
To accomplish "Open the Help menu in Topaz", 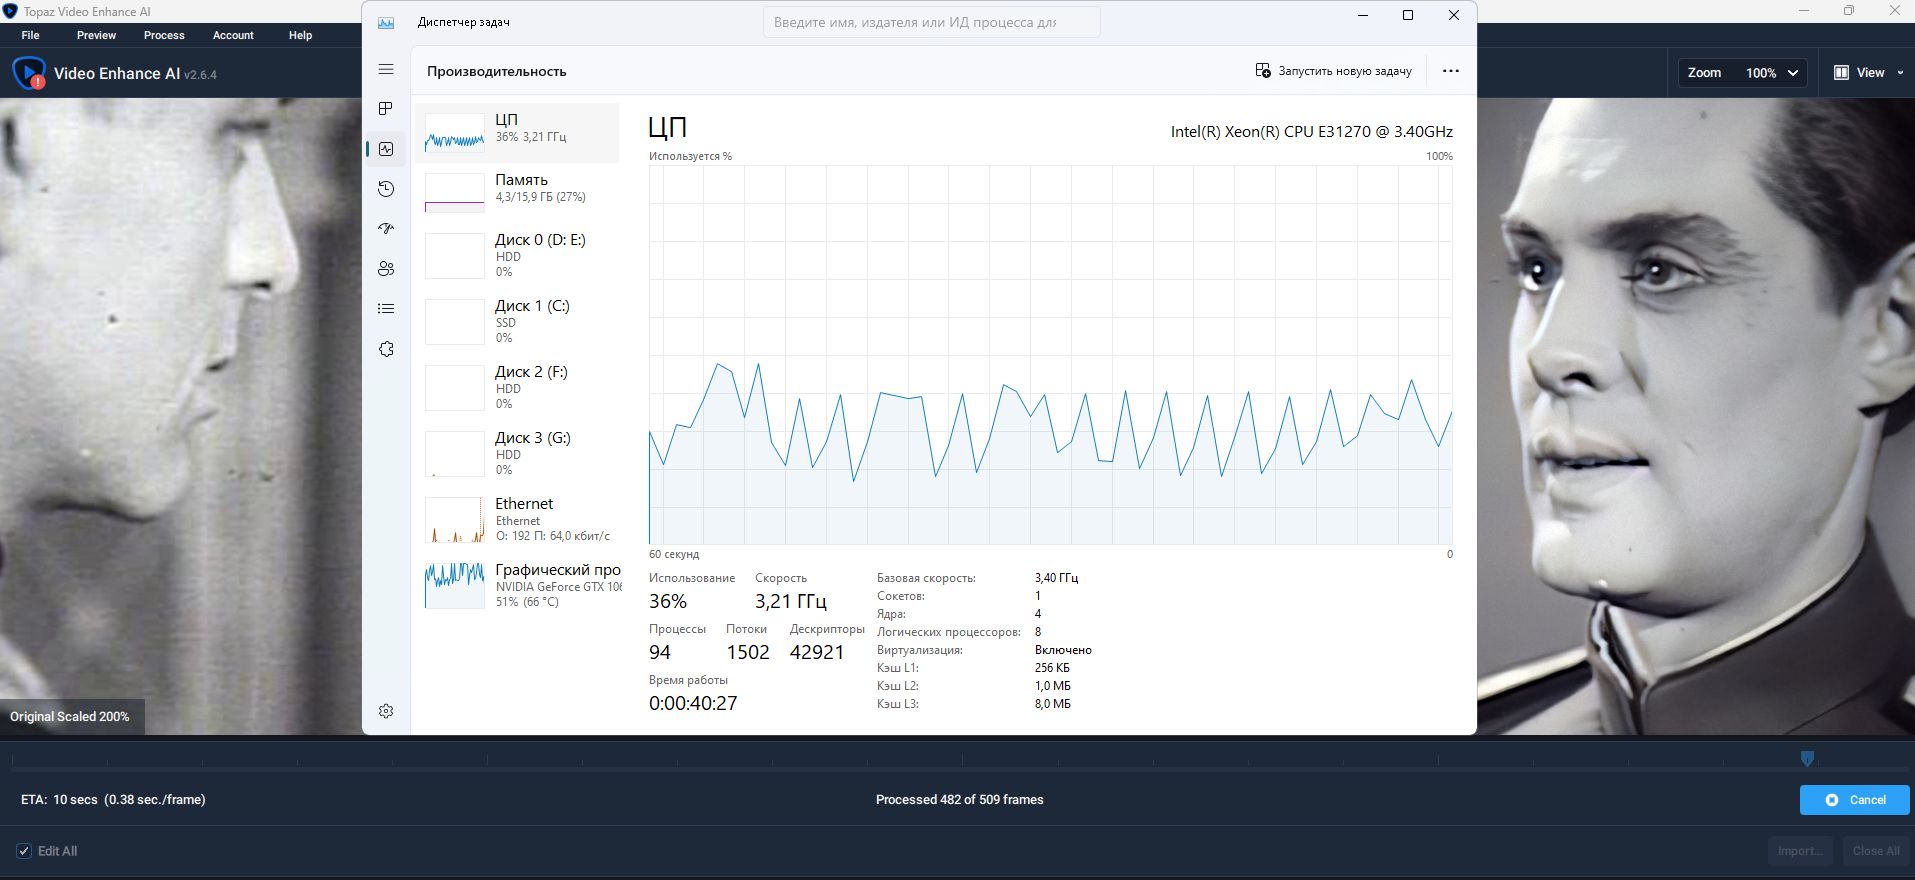I will pos(300,35).
